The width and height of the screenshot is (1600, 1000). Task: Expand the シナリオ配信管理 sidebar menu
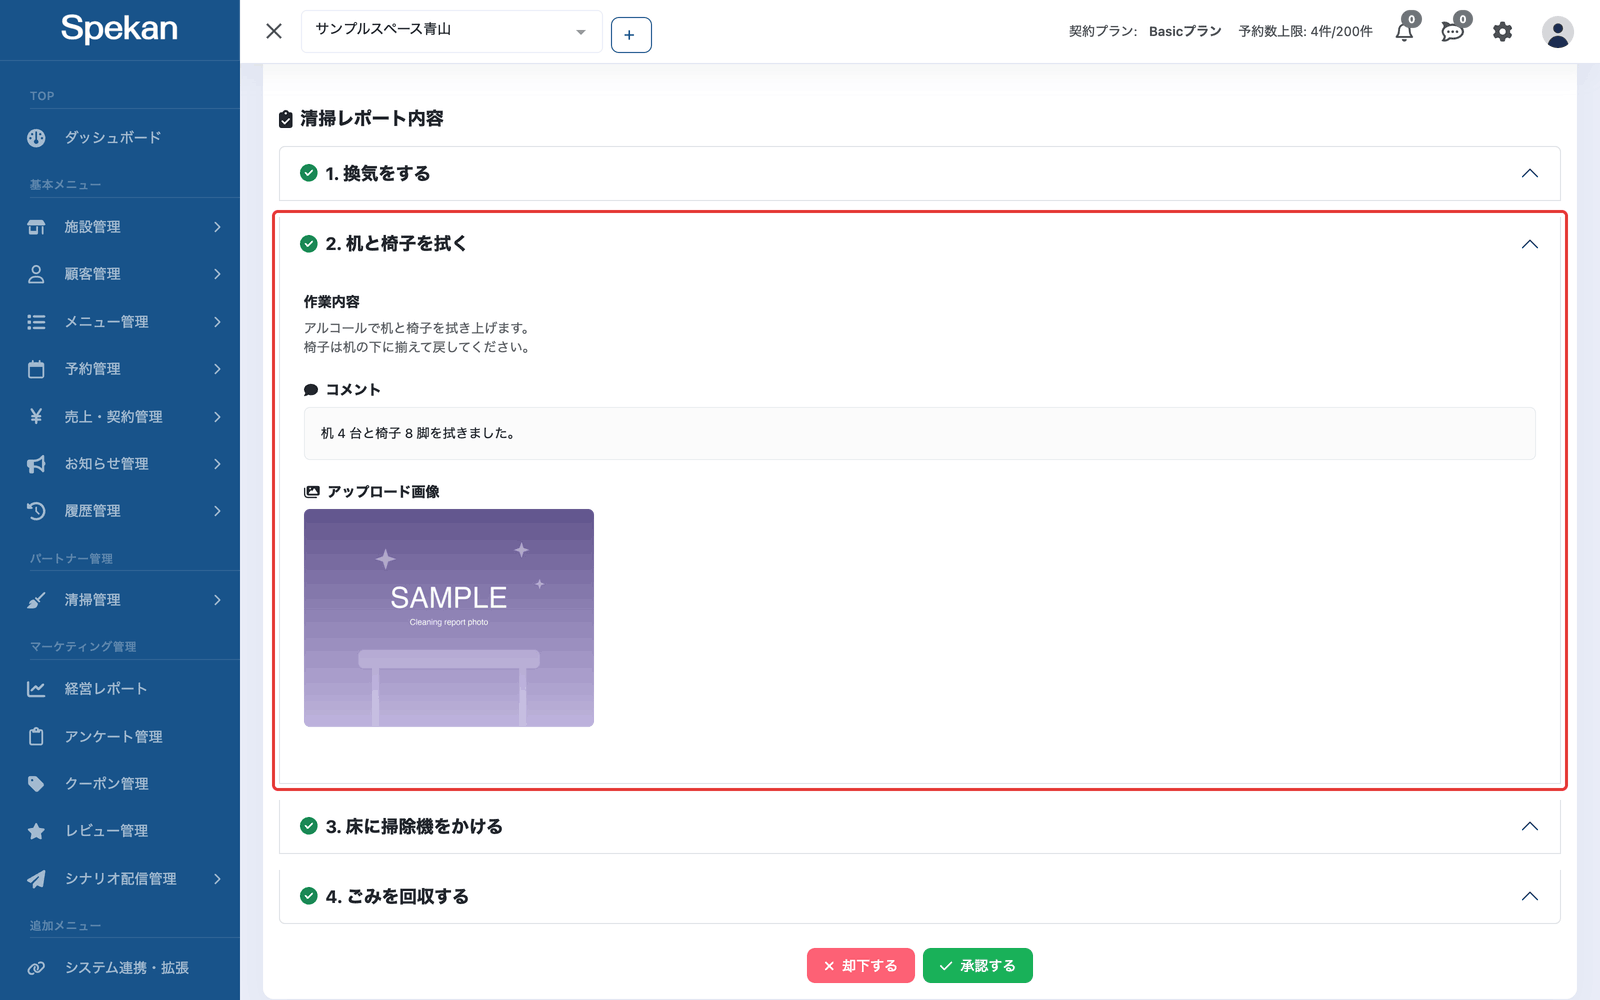pos(120,879)
